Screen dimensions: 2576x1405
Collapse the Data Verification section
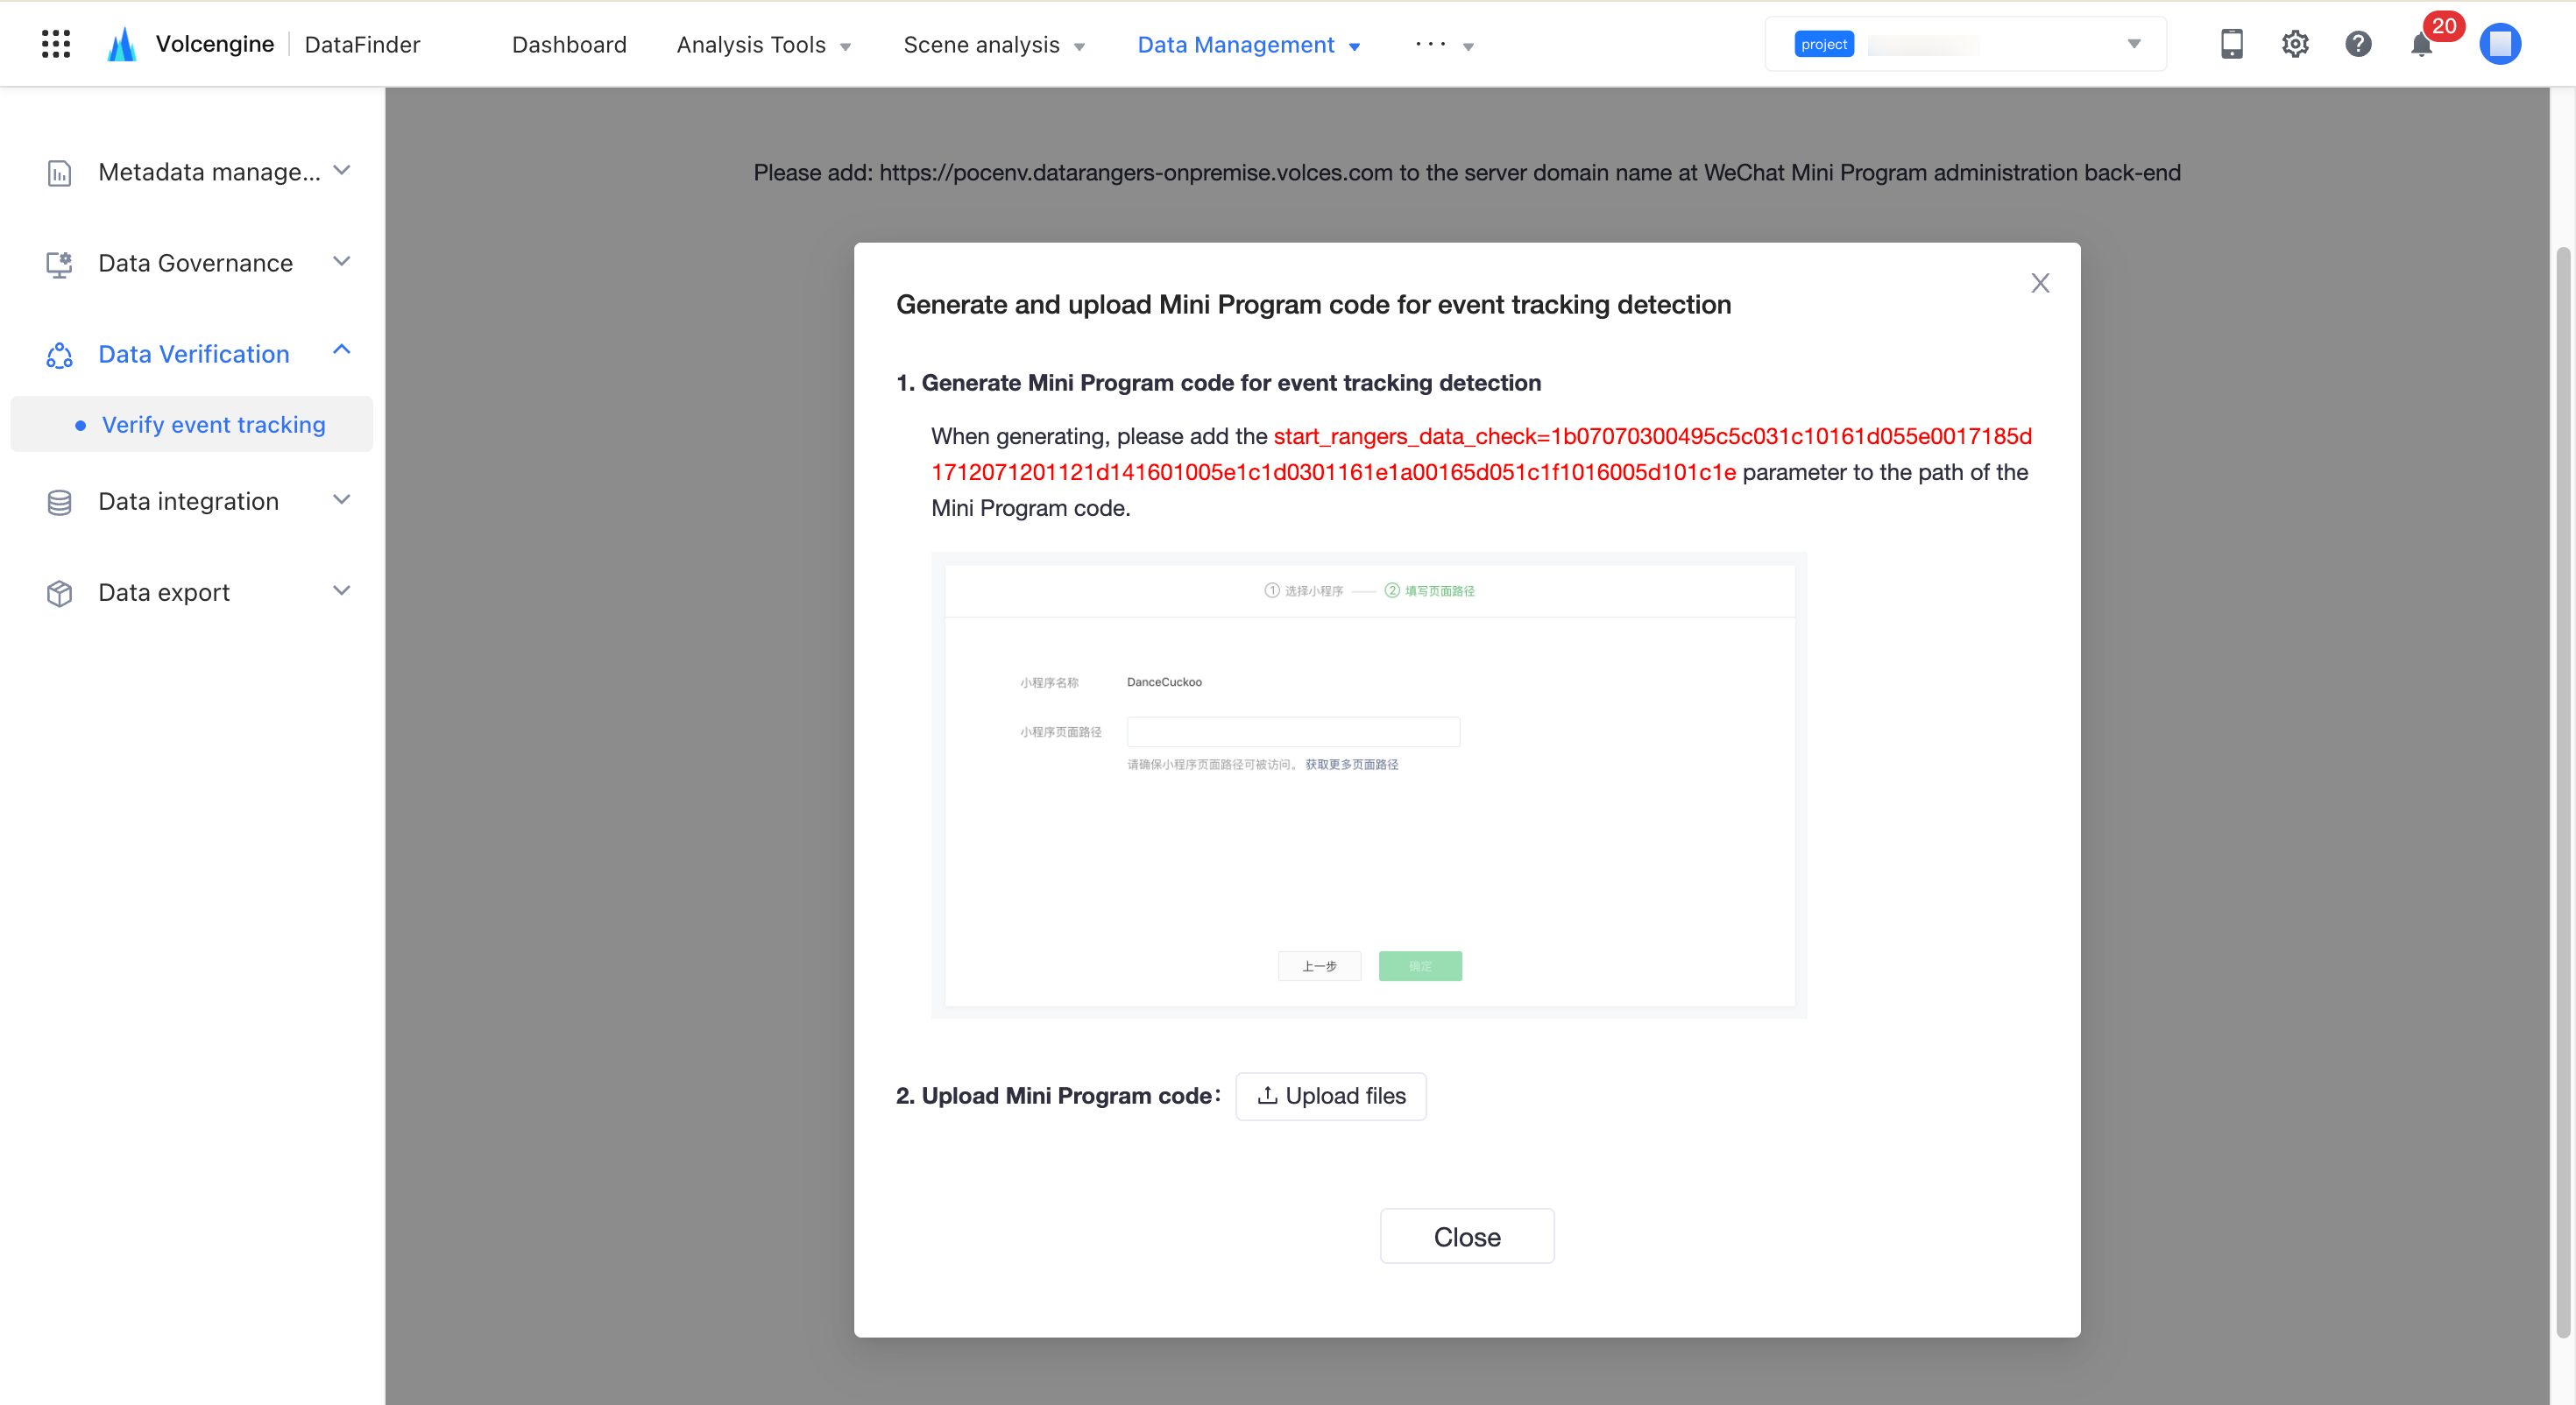[341, 350]
